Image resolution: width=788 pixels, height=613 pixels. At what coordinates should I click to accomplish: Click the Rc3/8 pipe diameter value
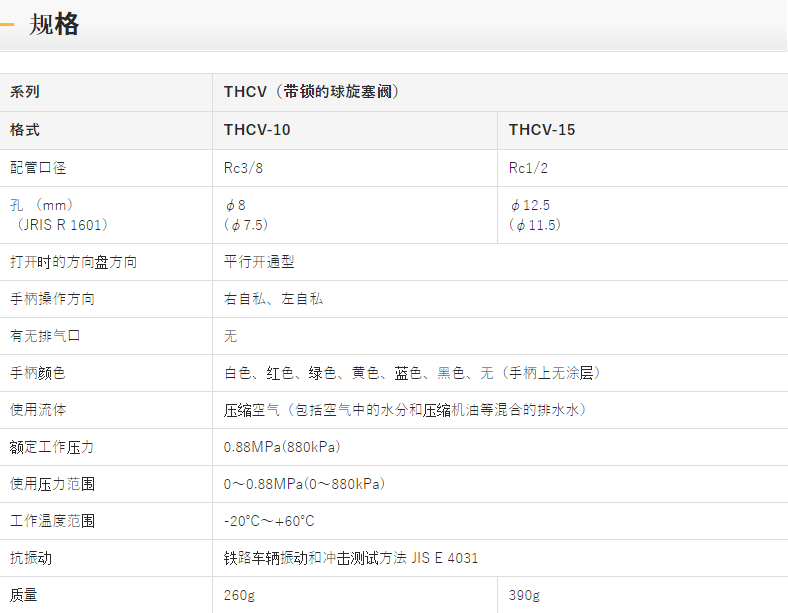click(x=243, y=167)
